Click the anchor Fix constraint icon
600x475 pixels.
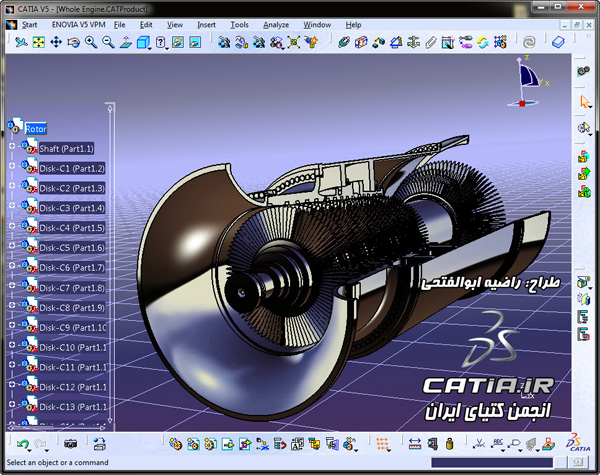(413, 42)
